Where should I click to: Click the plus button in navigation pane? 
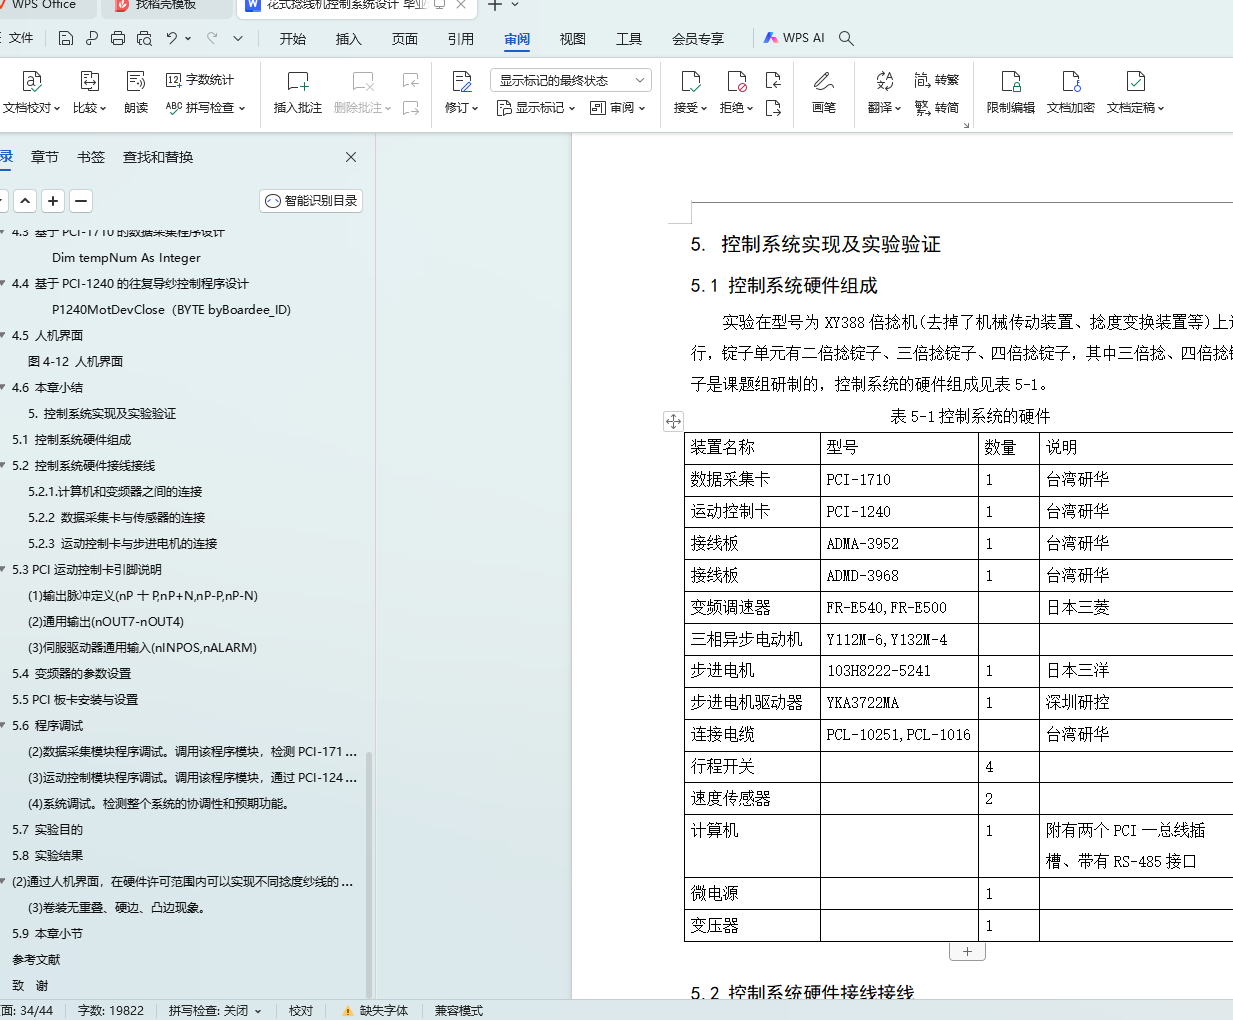tap(53, 201)
